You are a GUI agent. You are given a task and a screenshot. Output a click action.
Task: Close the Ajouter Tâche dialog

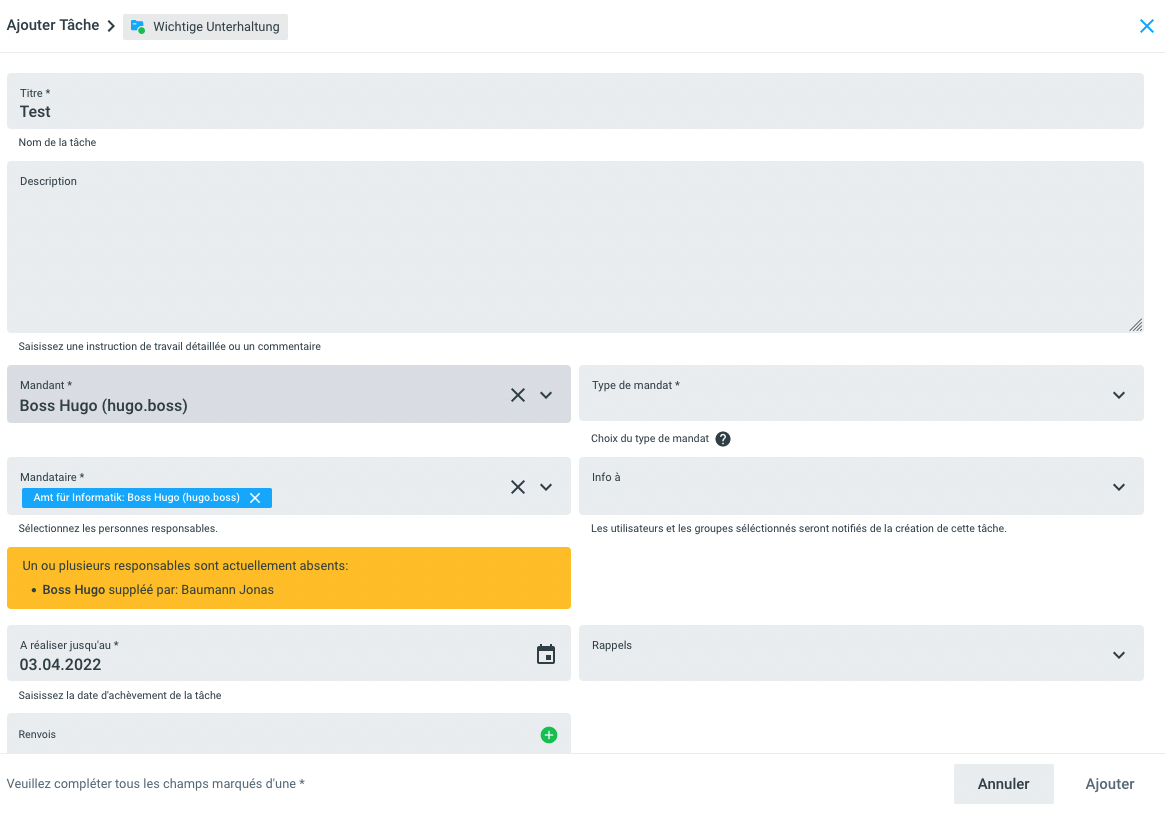(x=1147, y=26)
